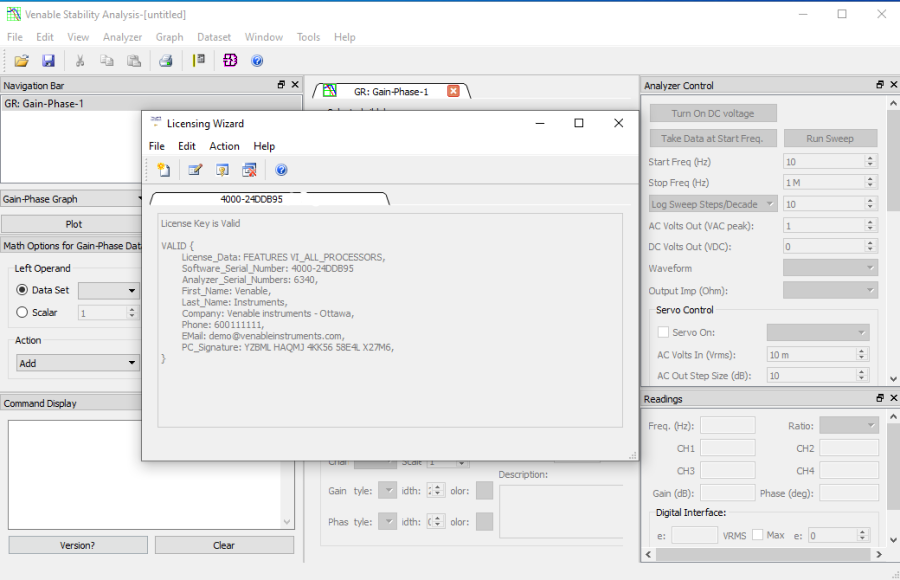Open a new license with the New document icon

(x=163, y=169)
